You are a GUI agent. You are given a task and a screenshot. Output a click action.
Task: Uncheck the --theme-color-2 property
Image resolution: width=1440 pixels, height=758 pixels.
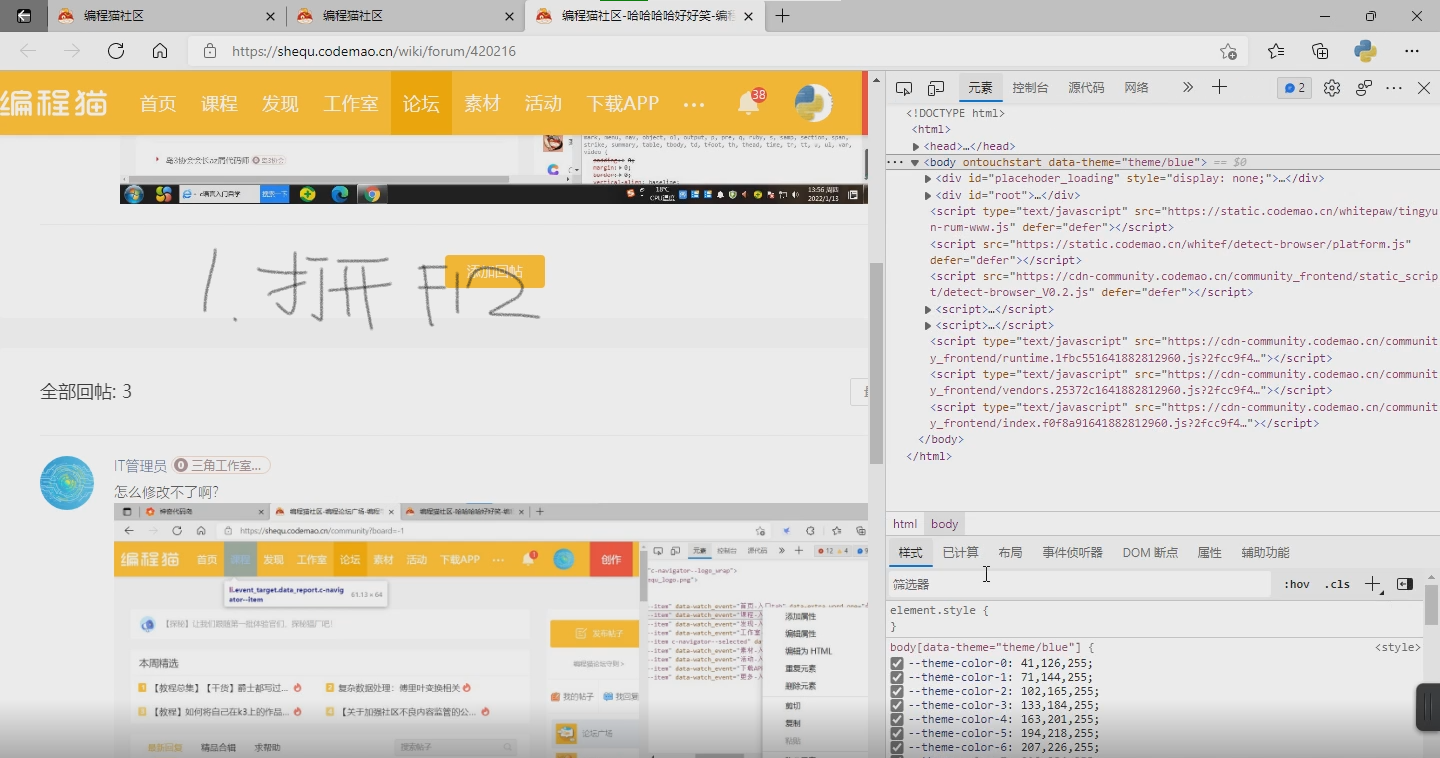(897, 691)
